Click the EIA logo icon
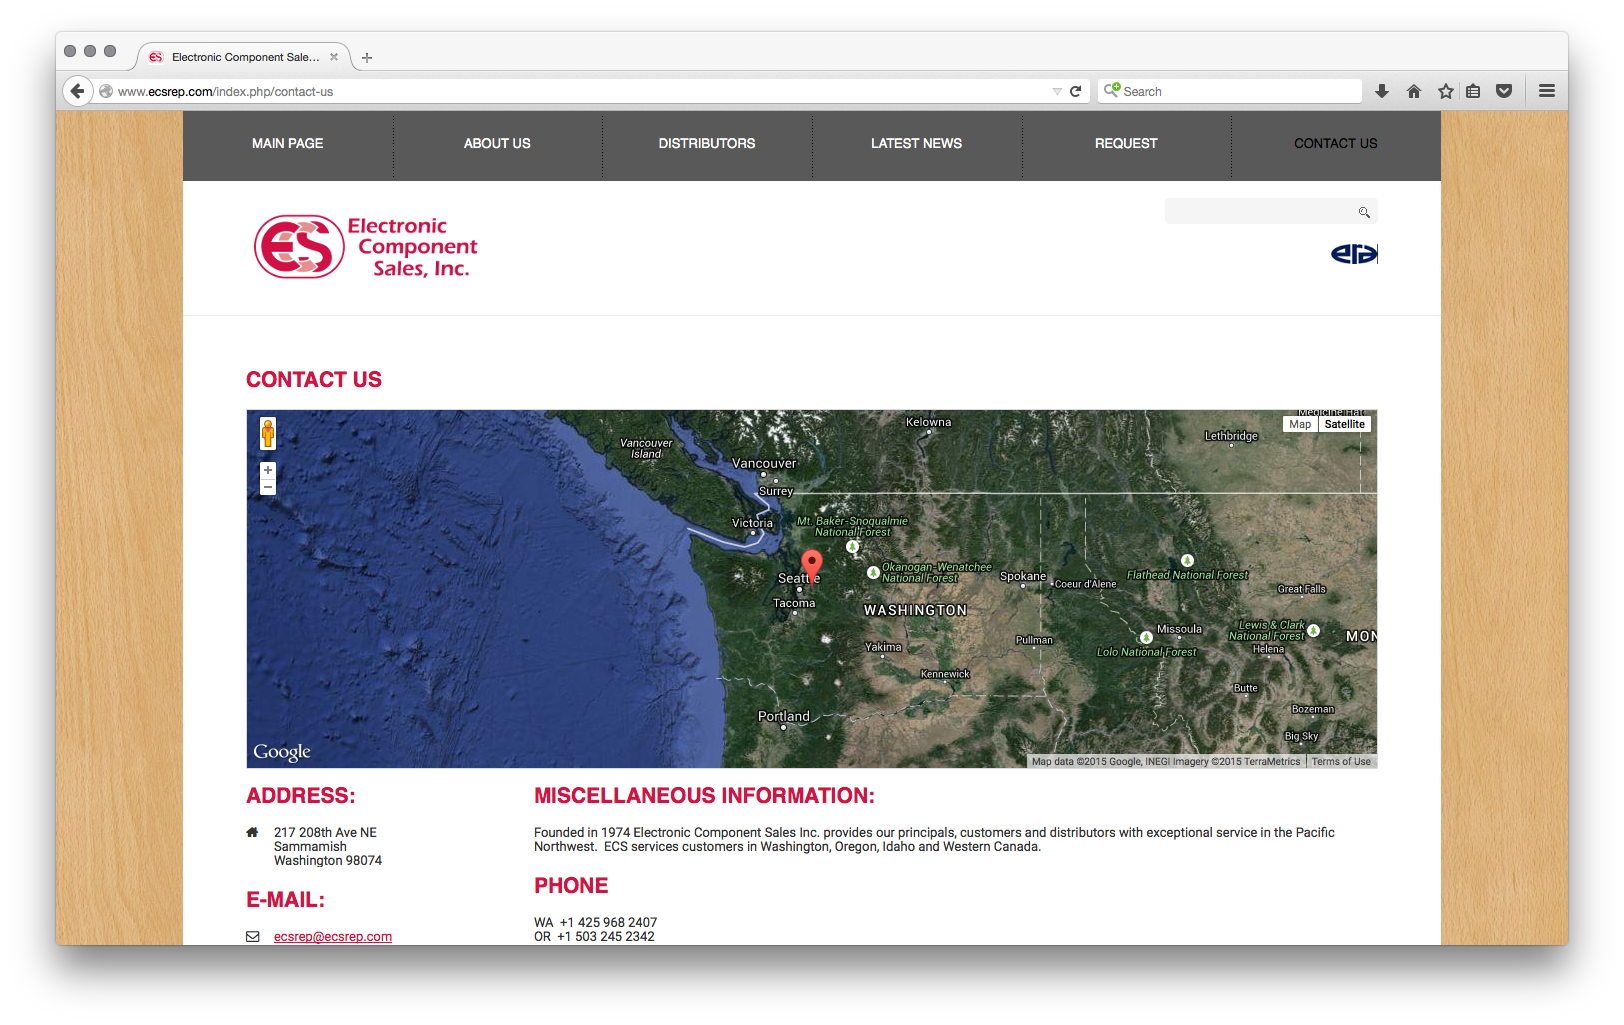 [1354, 254]
